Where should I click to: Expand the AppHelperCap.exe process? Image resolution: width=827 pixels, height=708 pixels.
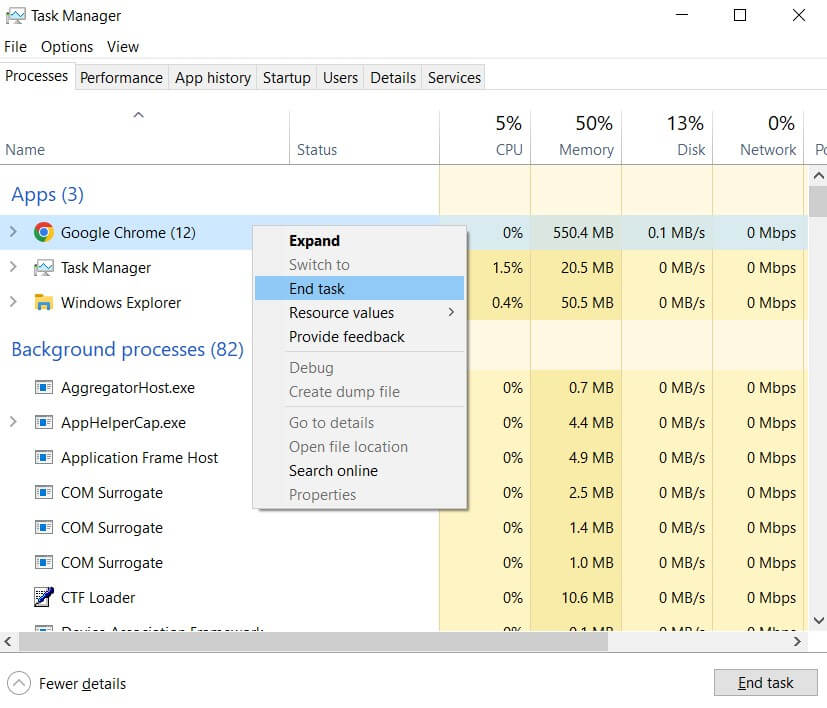13,422
